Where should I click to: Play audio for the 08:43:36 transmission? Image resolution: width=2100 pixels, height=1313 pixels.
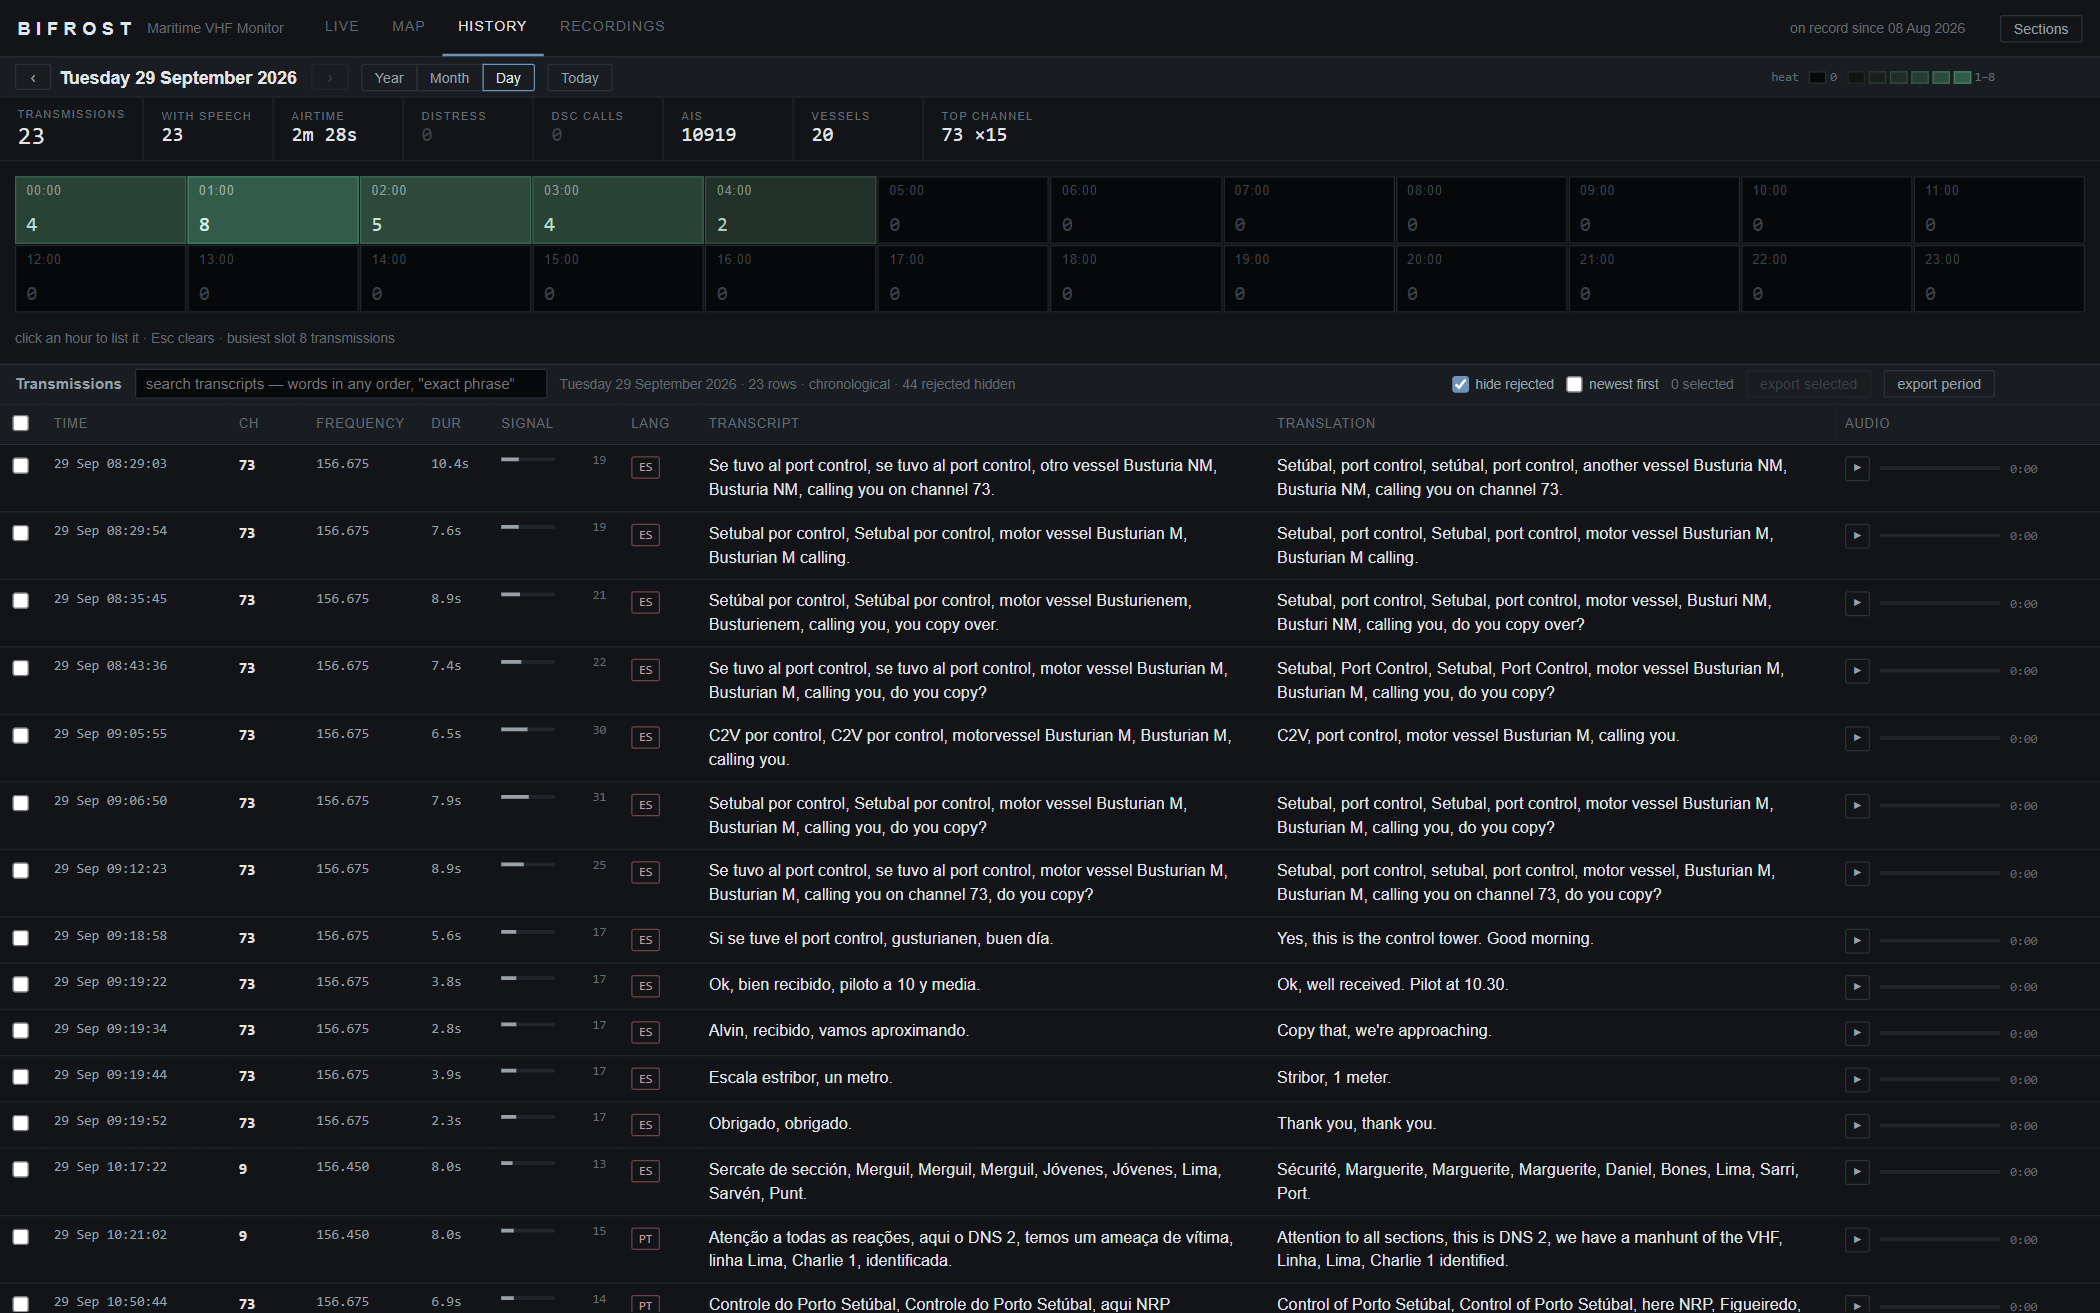pyautogui.click(x=1857, y=671)
